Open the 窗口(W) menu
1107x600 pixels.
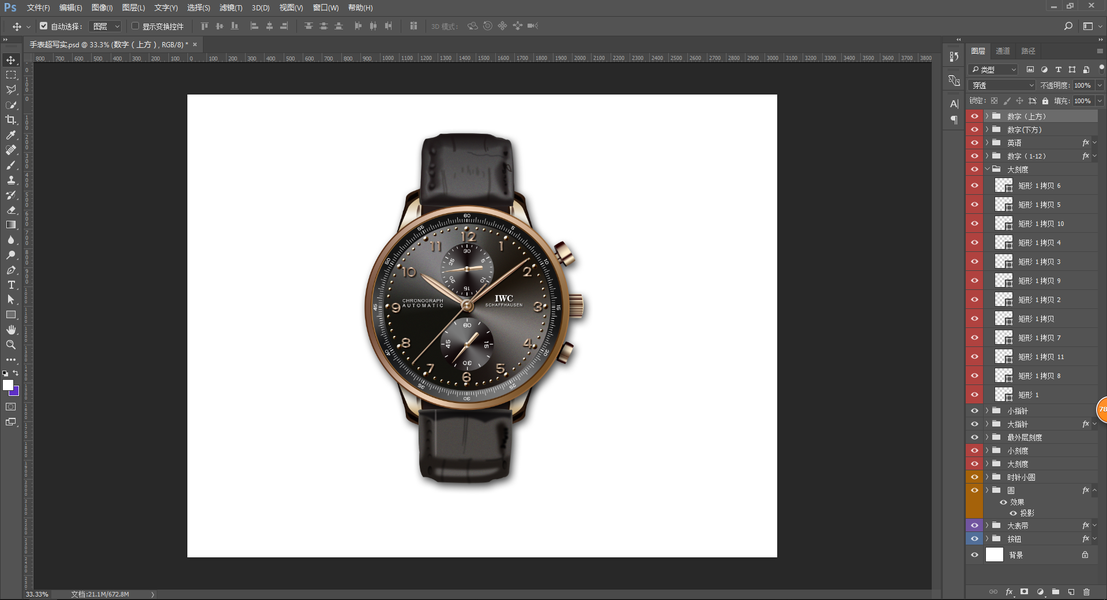[325, 8]
